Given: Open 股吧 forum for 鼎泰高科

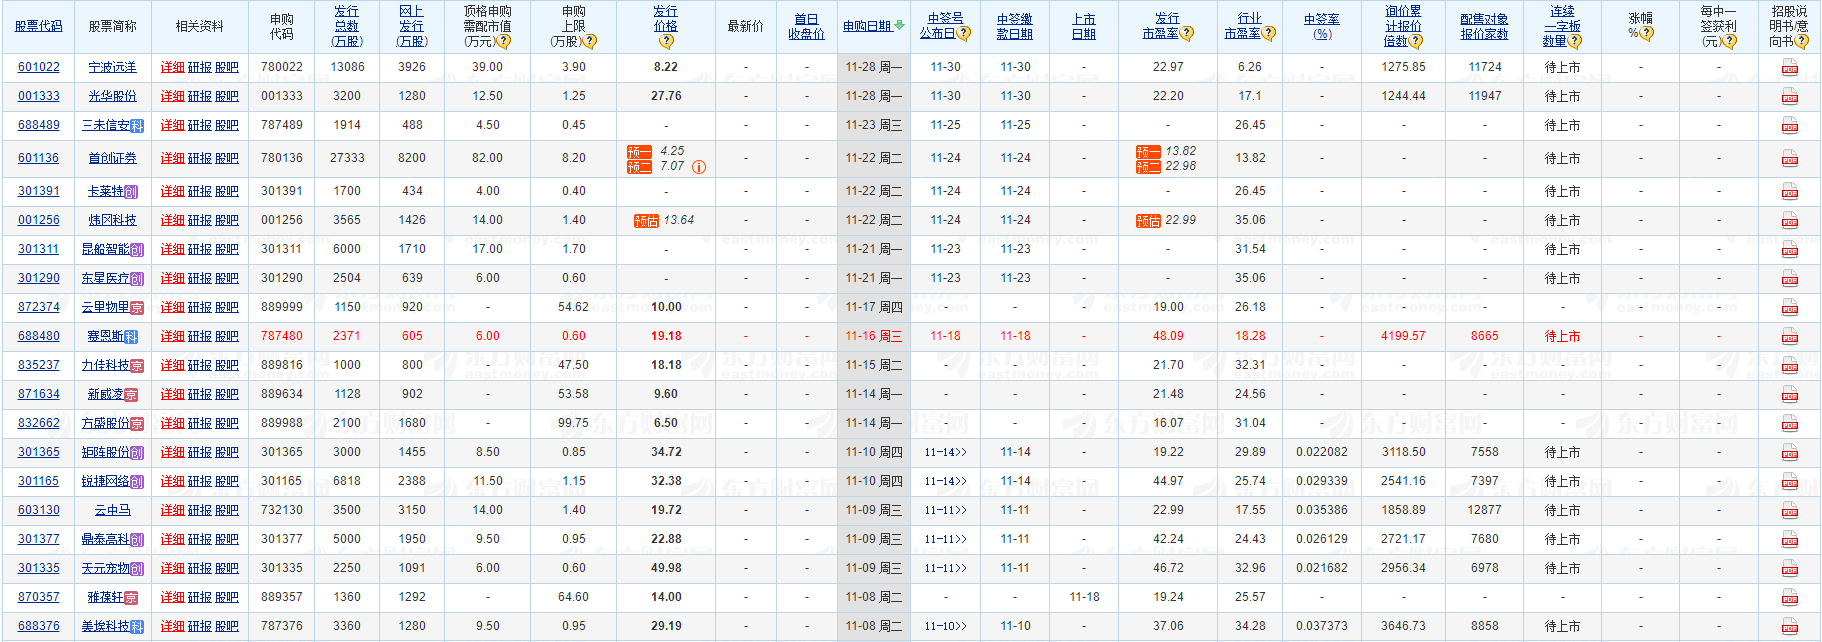Looking at the screenshot, I should [x=227, y=539].
